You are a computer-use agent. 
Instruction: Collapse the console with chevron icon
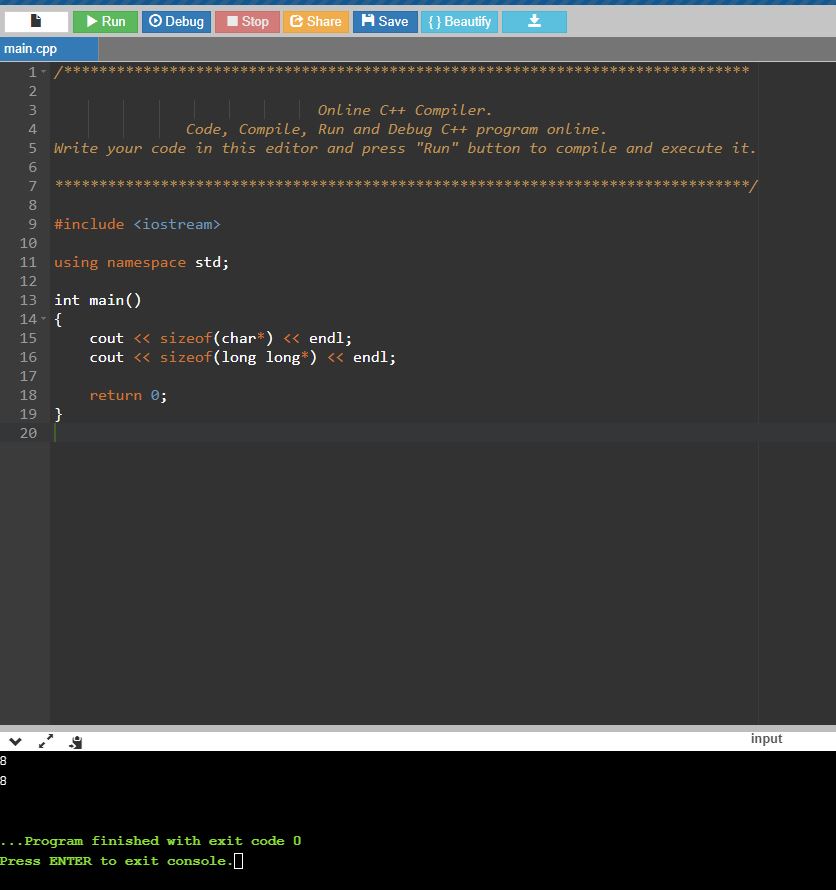[15, 742]
